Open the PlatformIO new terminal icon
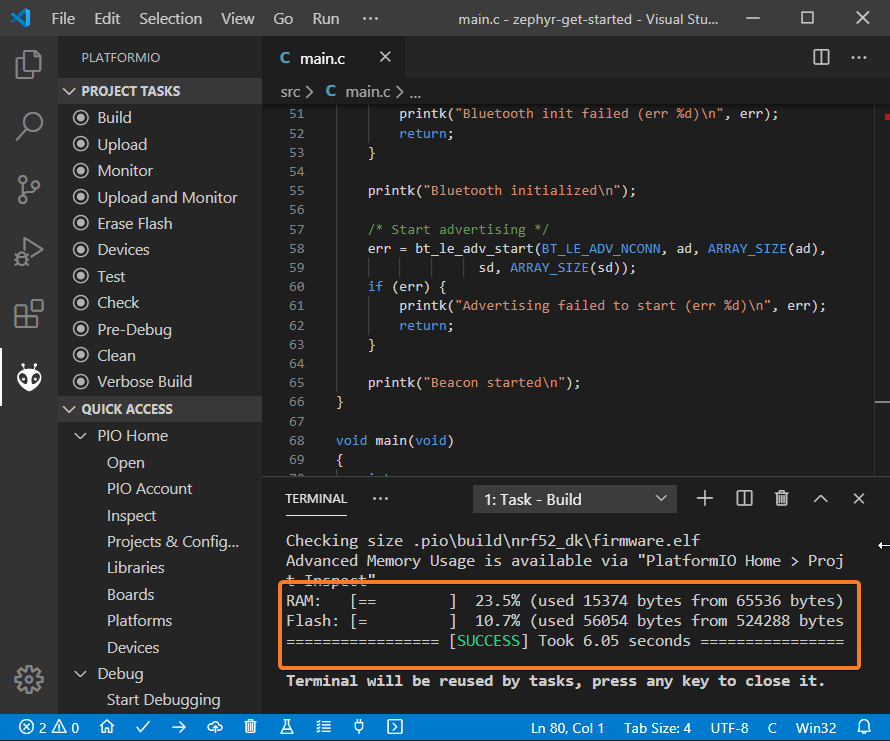Viewport: 890px width, 741px height. pyautogui.click(x=394, y=727)
